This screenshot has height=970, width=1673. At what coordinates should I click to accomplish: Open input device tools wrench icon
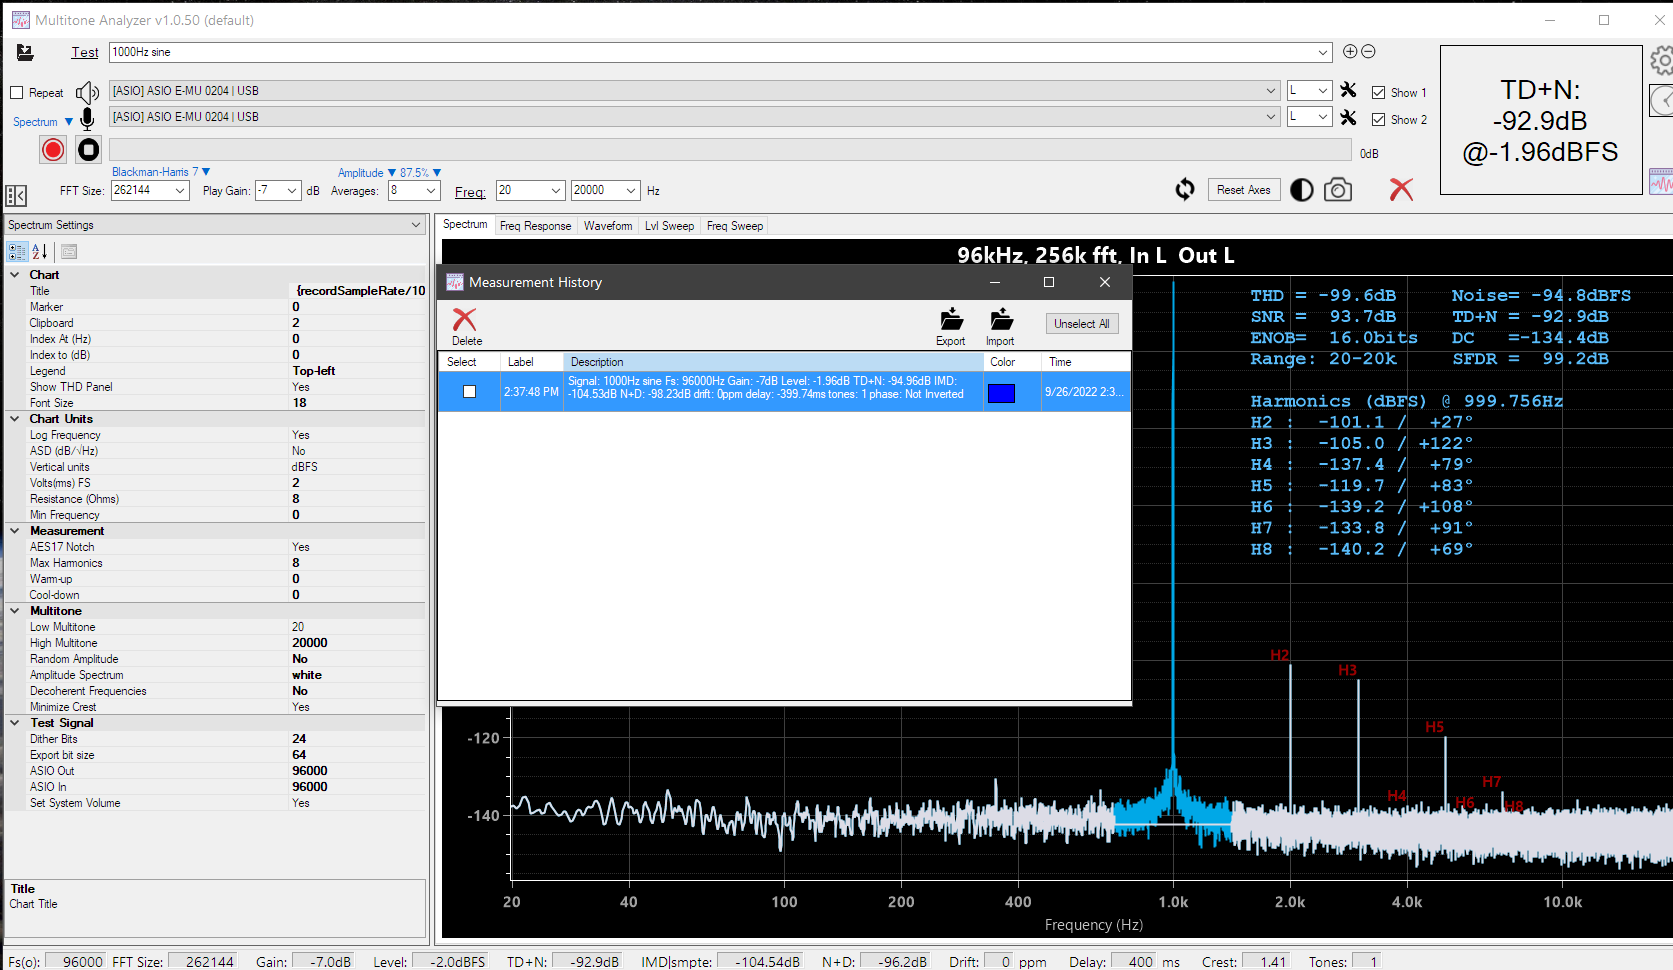point(1348,117)
